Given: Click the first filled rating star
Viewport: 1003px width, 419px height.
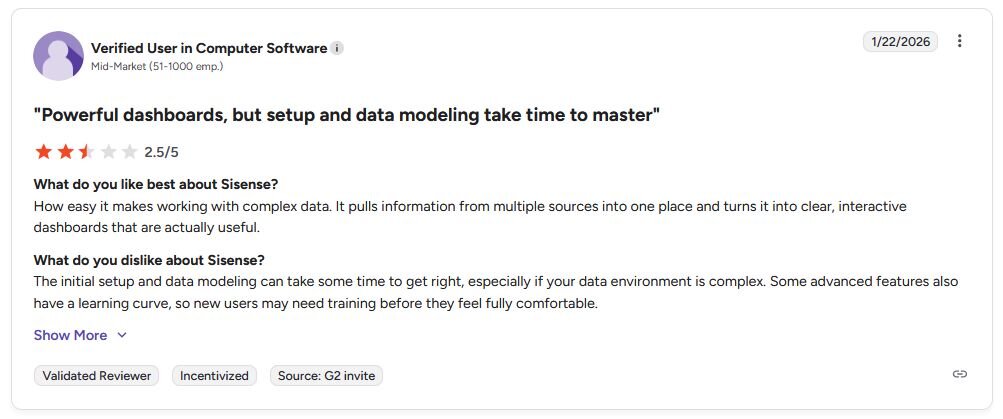Looking at the screenshot, I should click(x=43, y=152).
